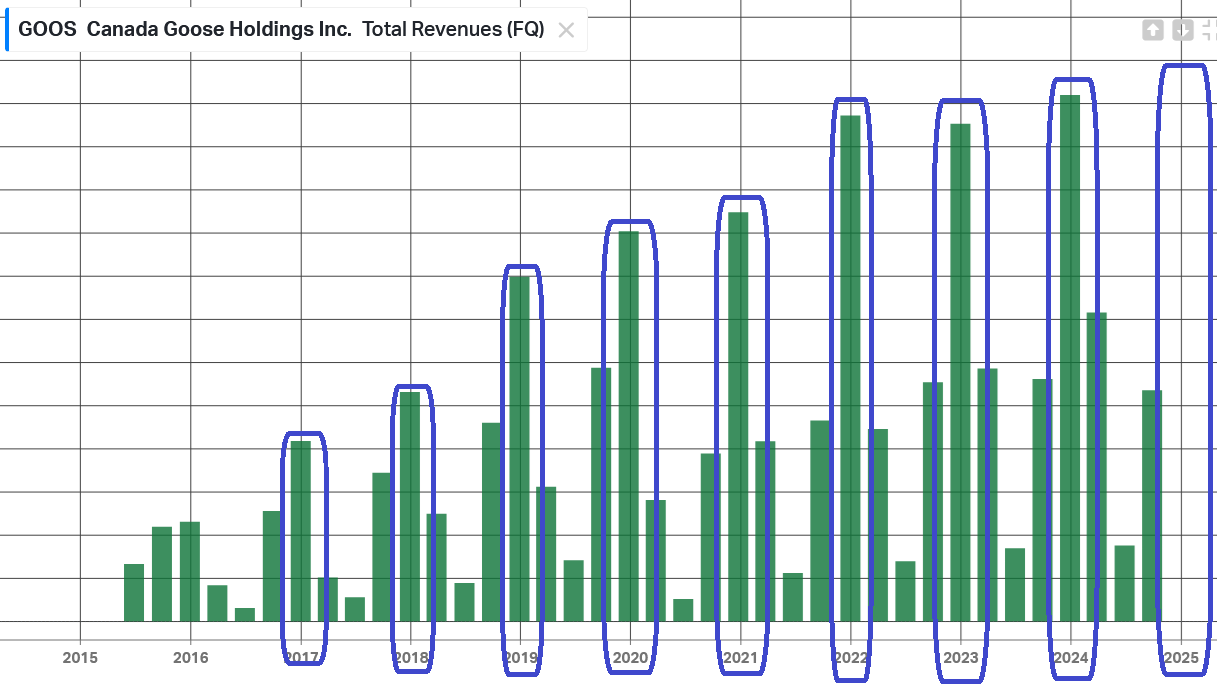Move the pane down with the down-arrow icon

[x=1183, y=30]
